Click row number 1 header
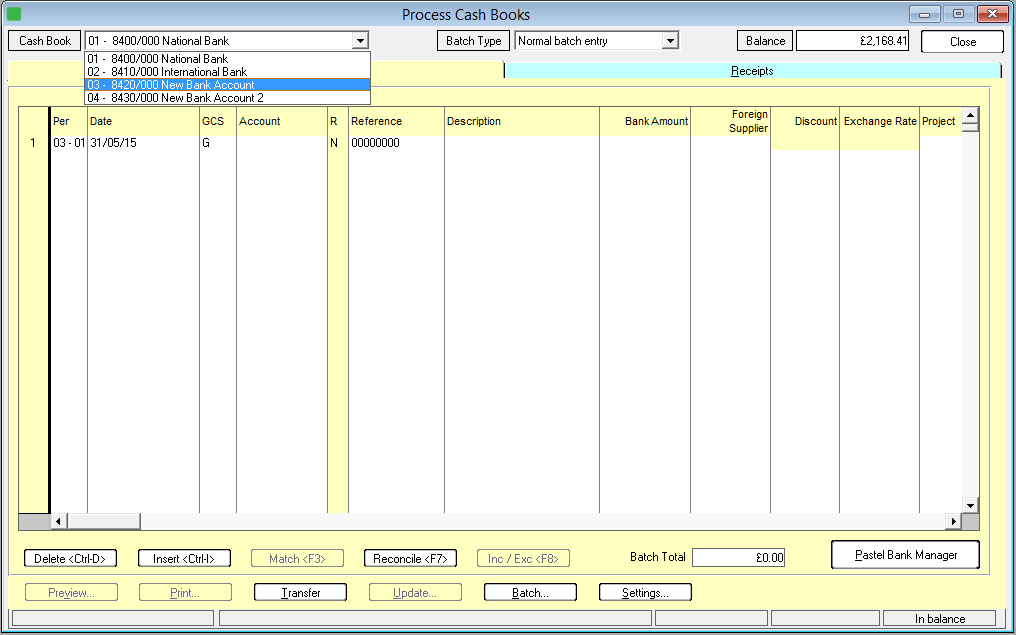The height and width of the screenshot is (635, 1016). coord(34,143)
